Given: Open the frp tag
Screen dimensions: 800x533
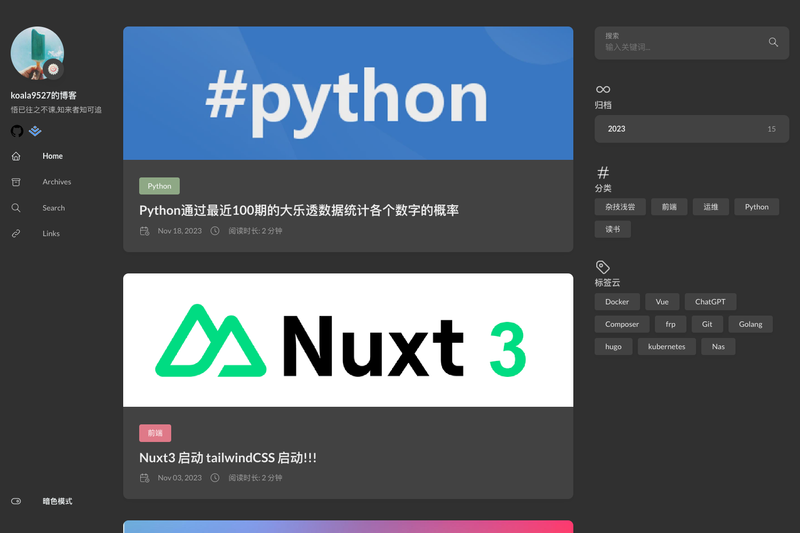Looking at the screenshot, I should 670,324.
